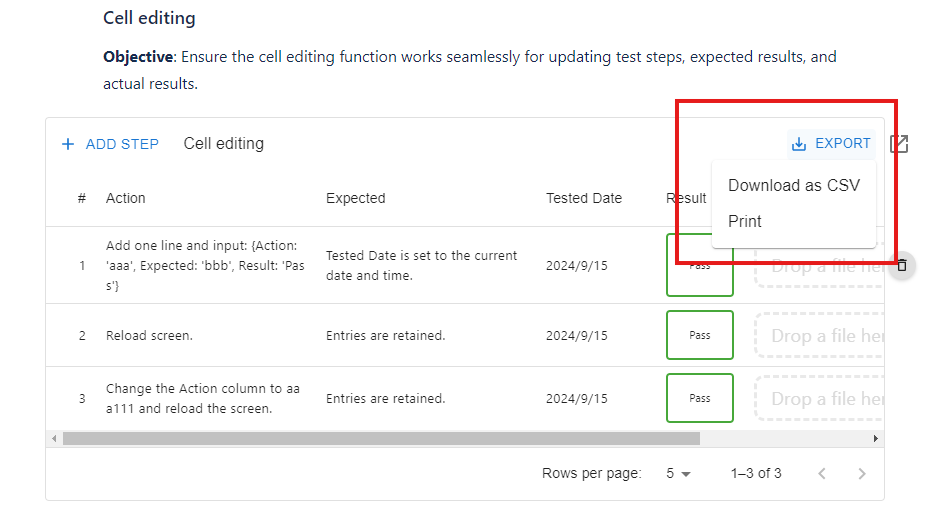
Task: Open the EXPORT download menu
Action: coord(831,144)
